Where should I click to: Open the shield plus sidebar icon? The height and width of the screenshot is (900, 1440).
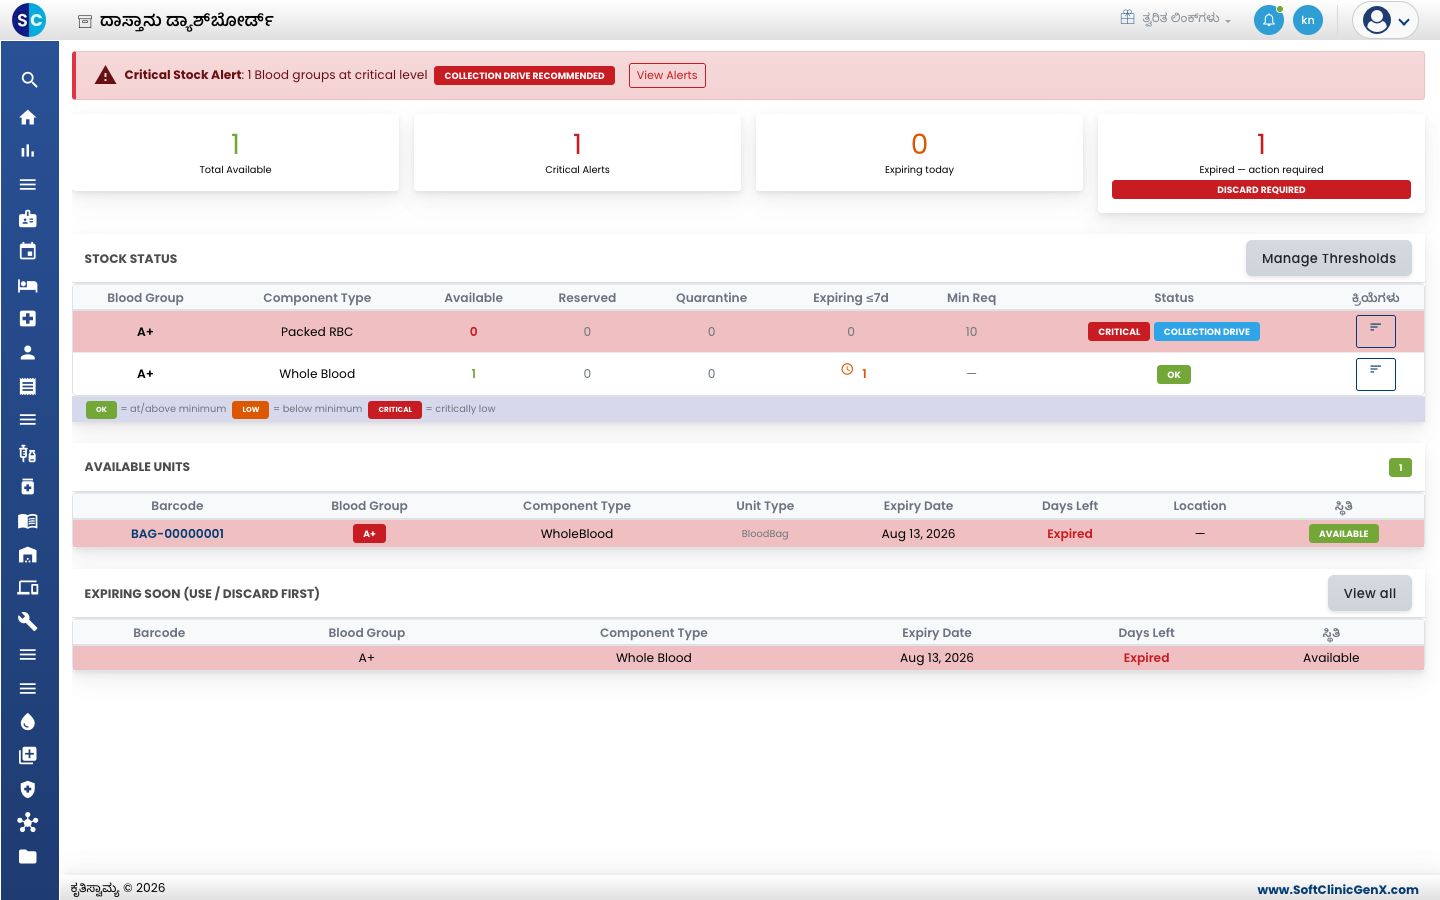point(28,789)
